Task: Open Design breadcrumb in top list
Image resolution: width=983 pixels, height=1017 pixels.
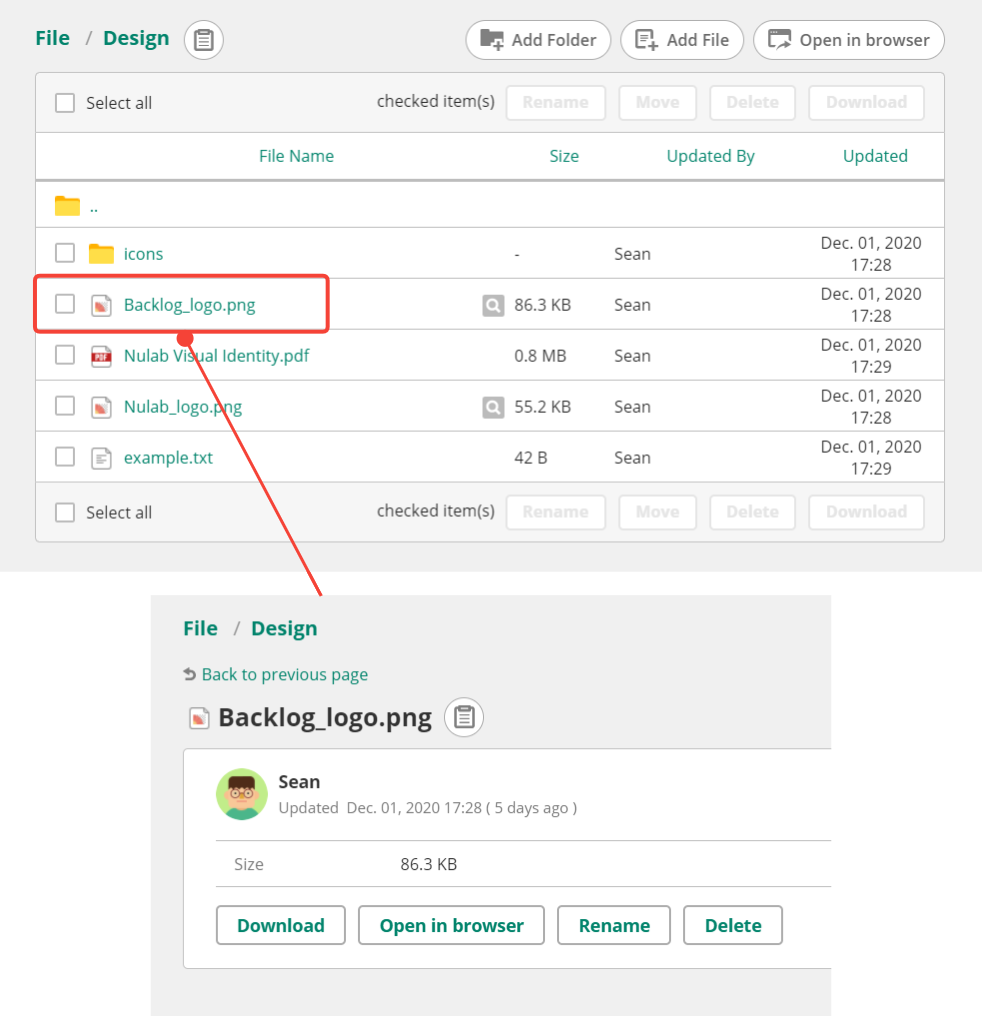Action: [x=136, y=38]
